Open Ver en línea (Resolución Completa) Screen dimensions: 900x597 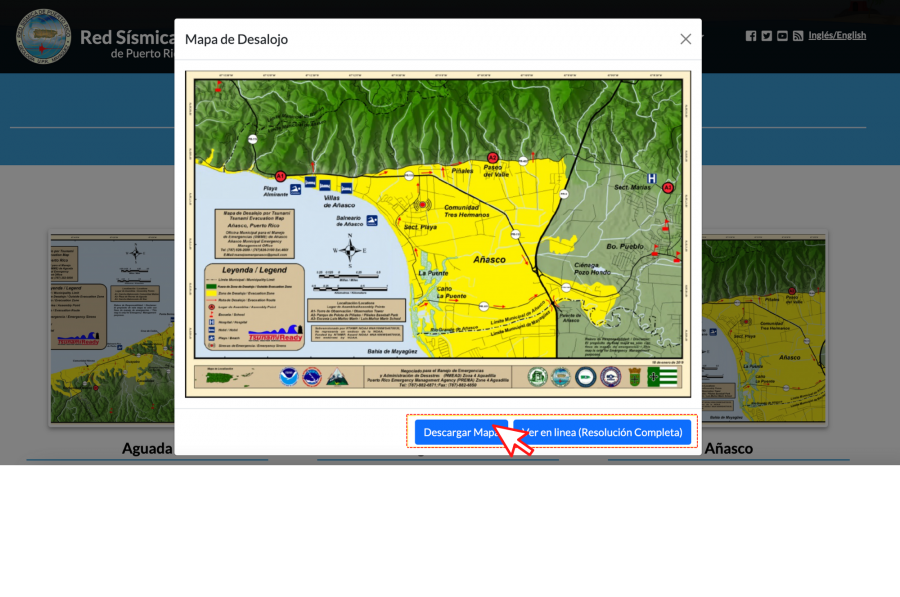point(603,432)
